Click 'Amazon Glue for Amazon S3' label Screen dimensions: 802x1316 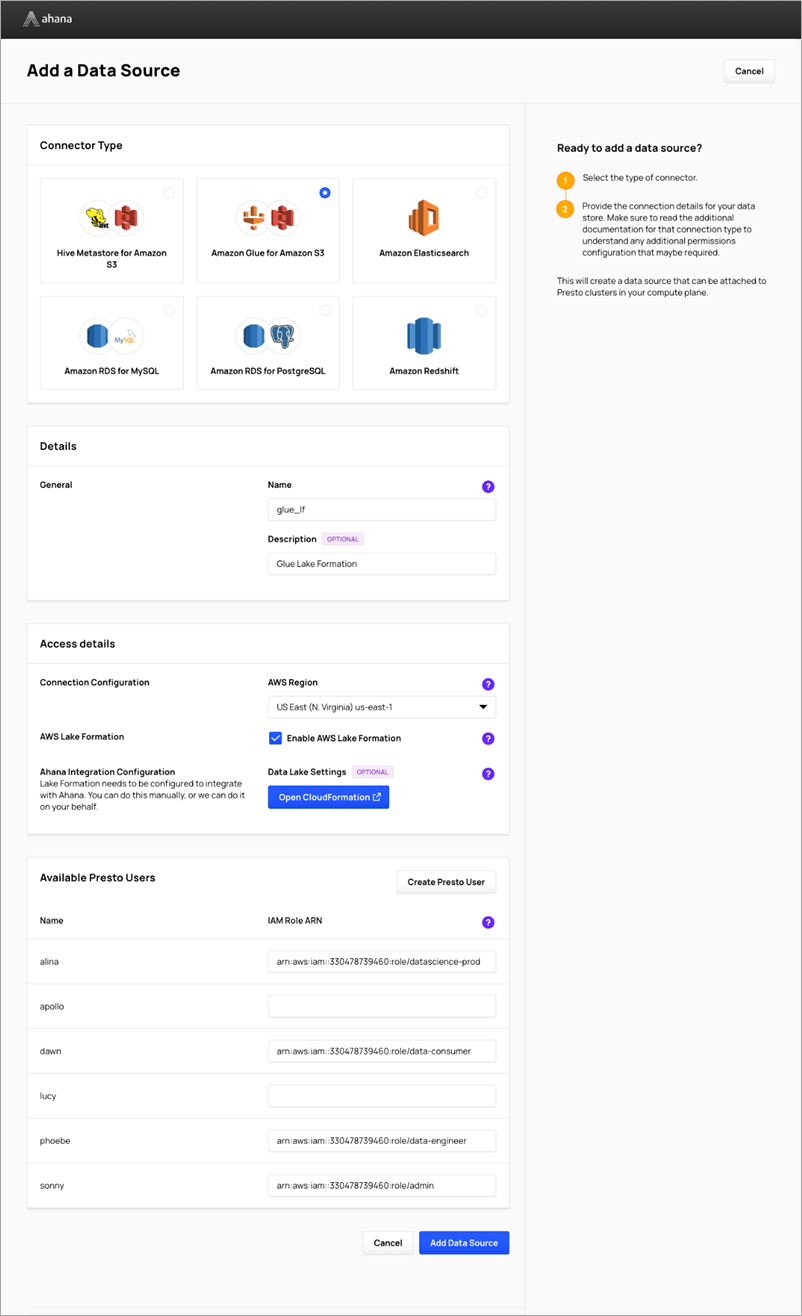pos(268,254)
